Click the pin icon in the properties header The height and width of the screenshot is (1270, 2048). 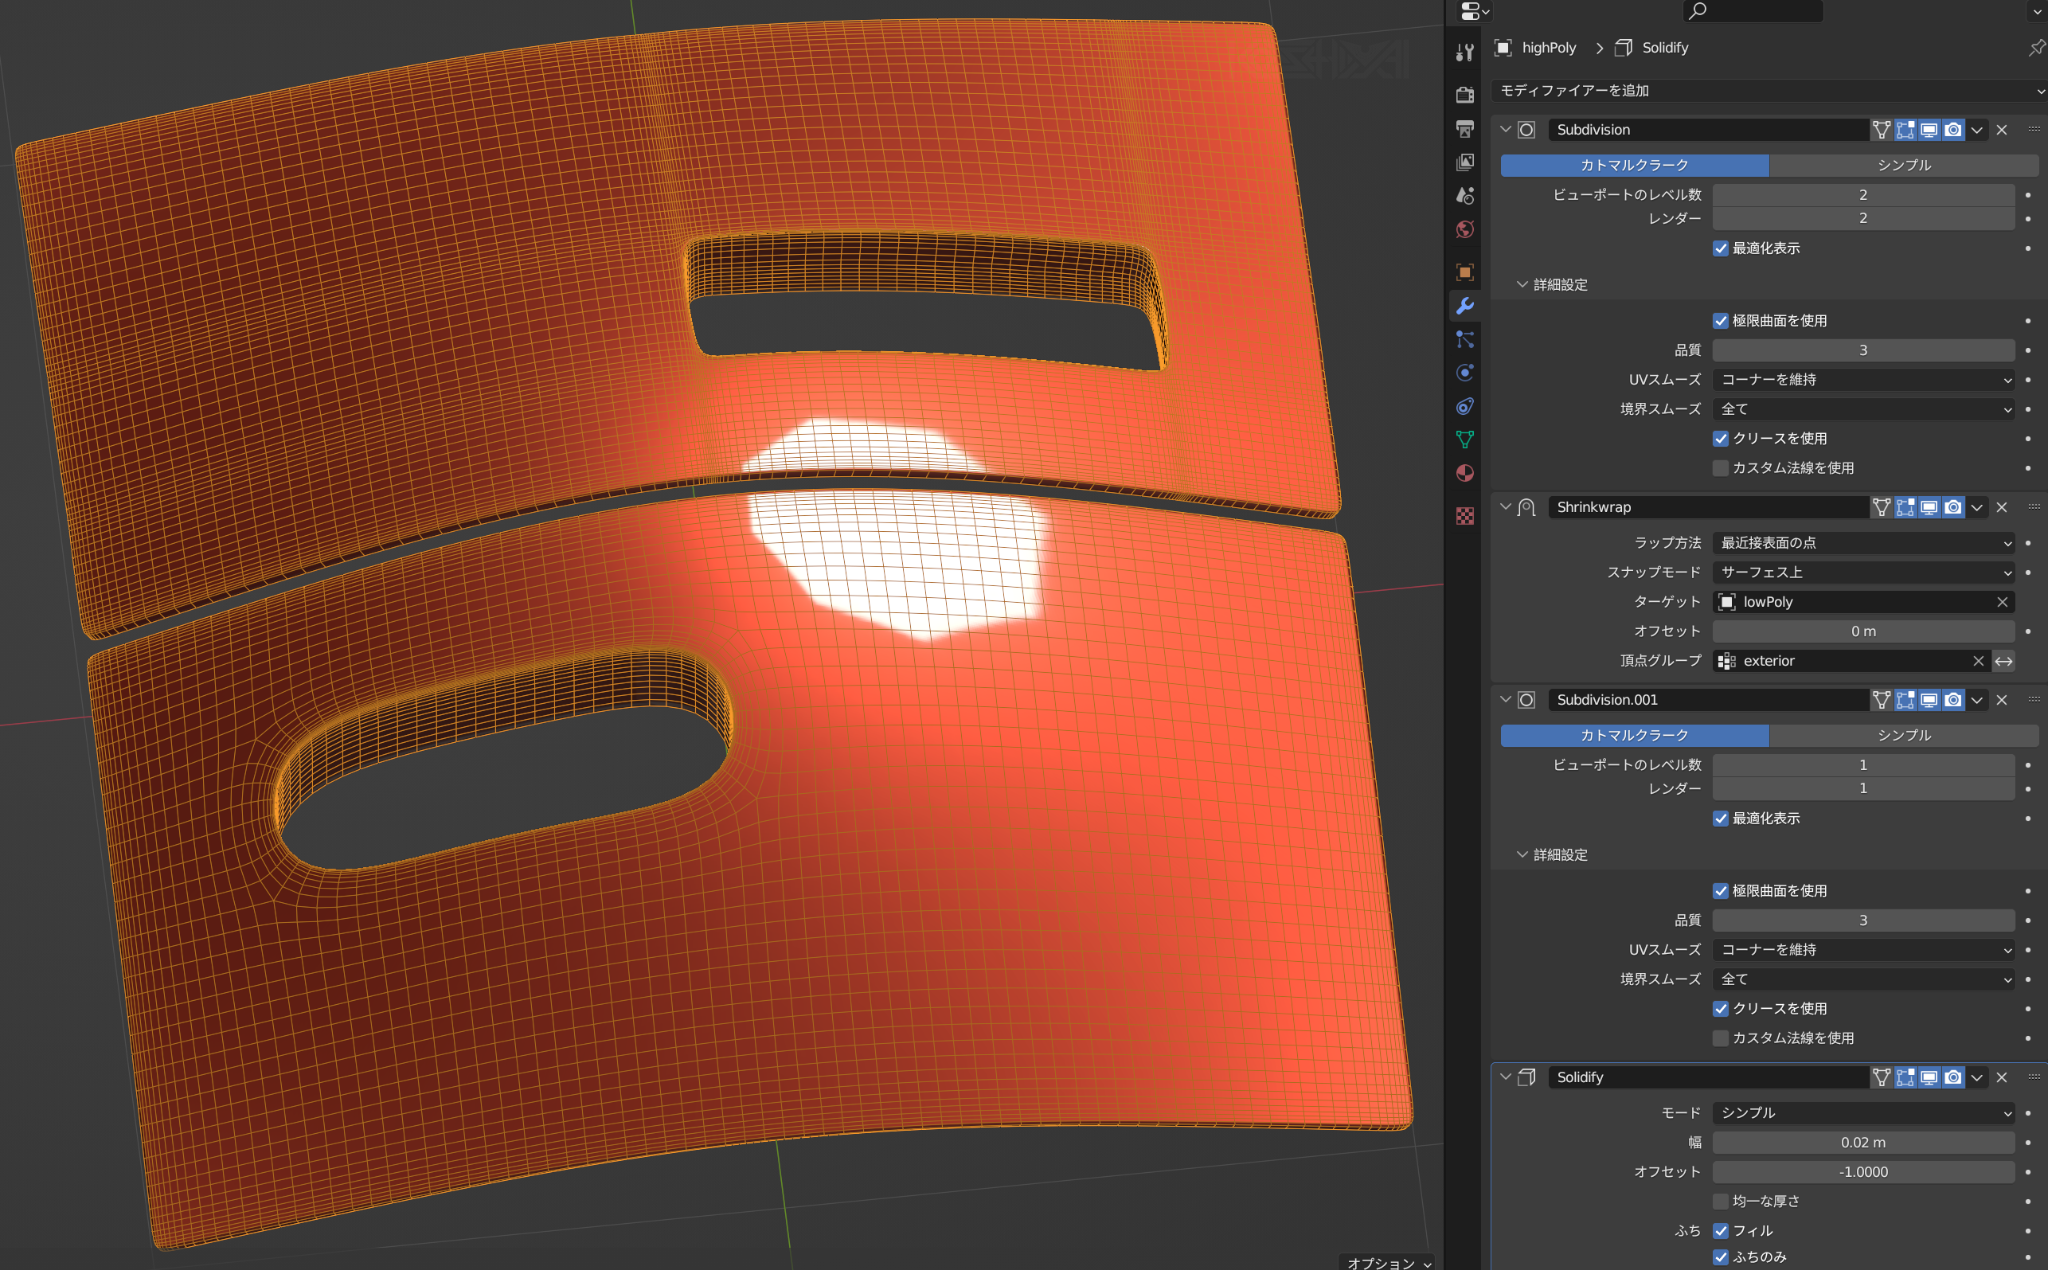(x=2036, y=48)
